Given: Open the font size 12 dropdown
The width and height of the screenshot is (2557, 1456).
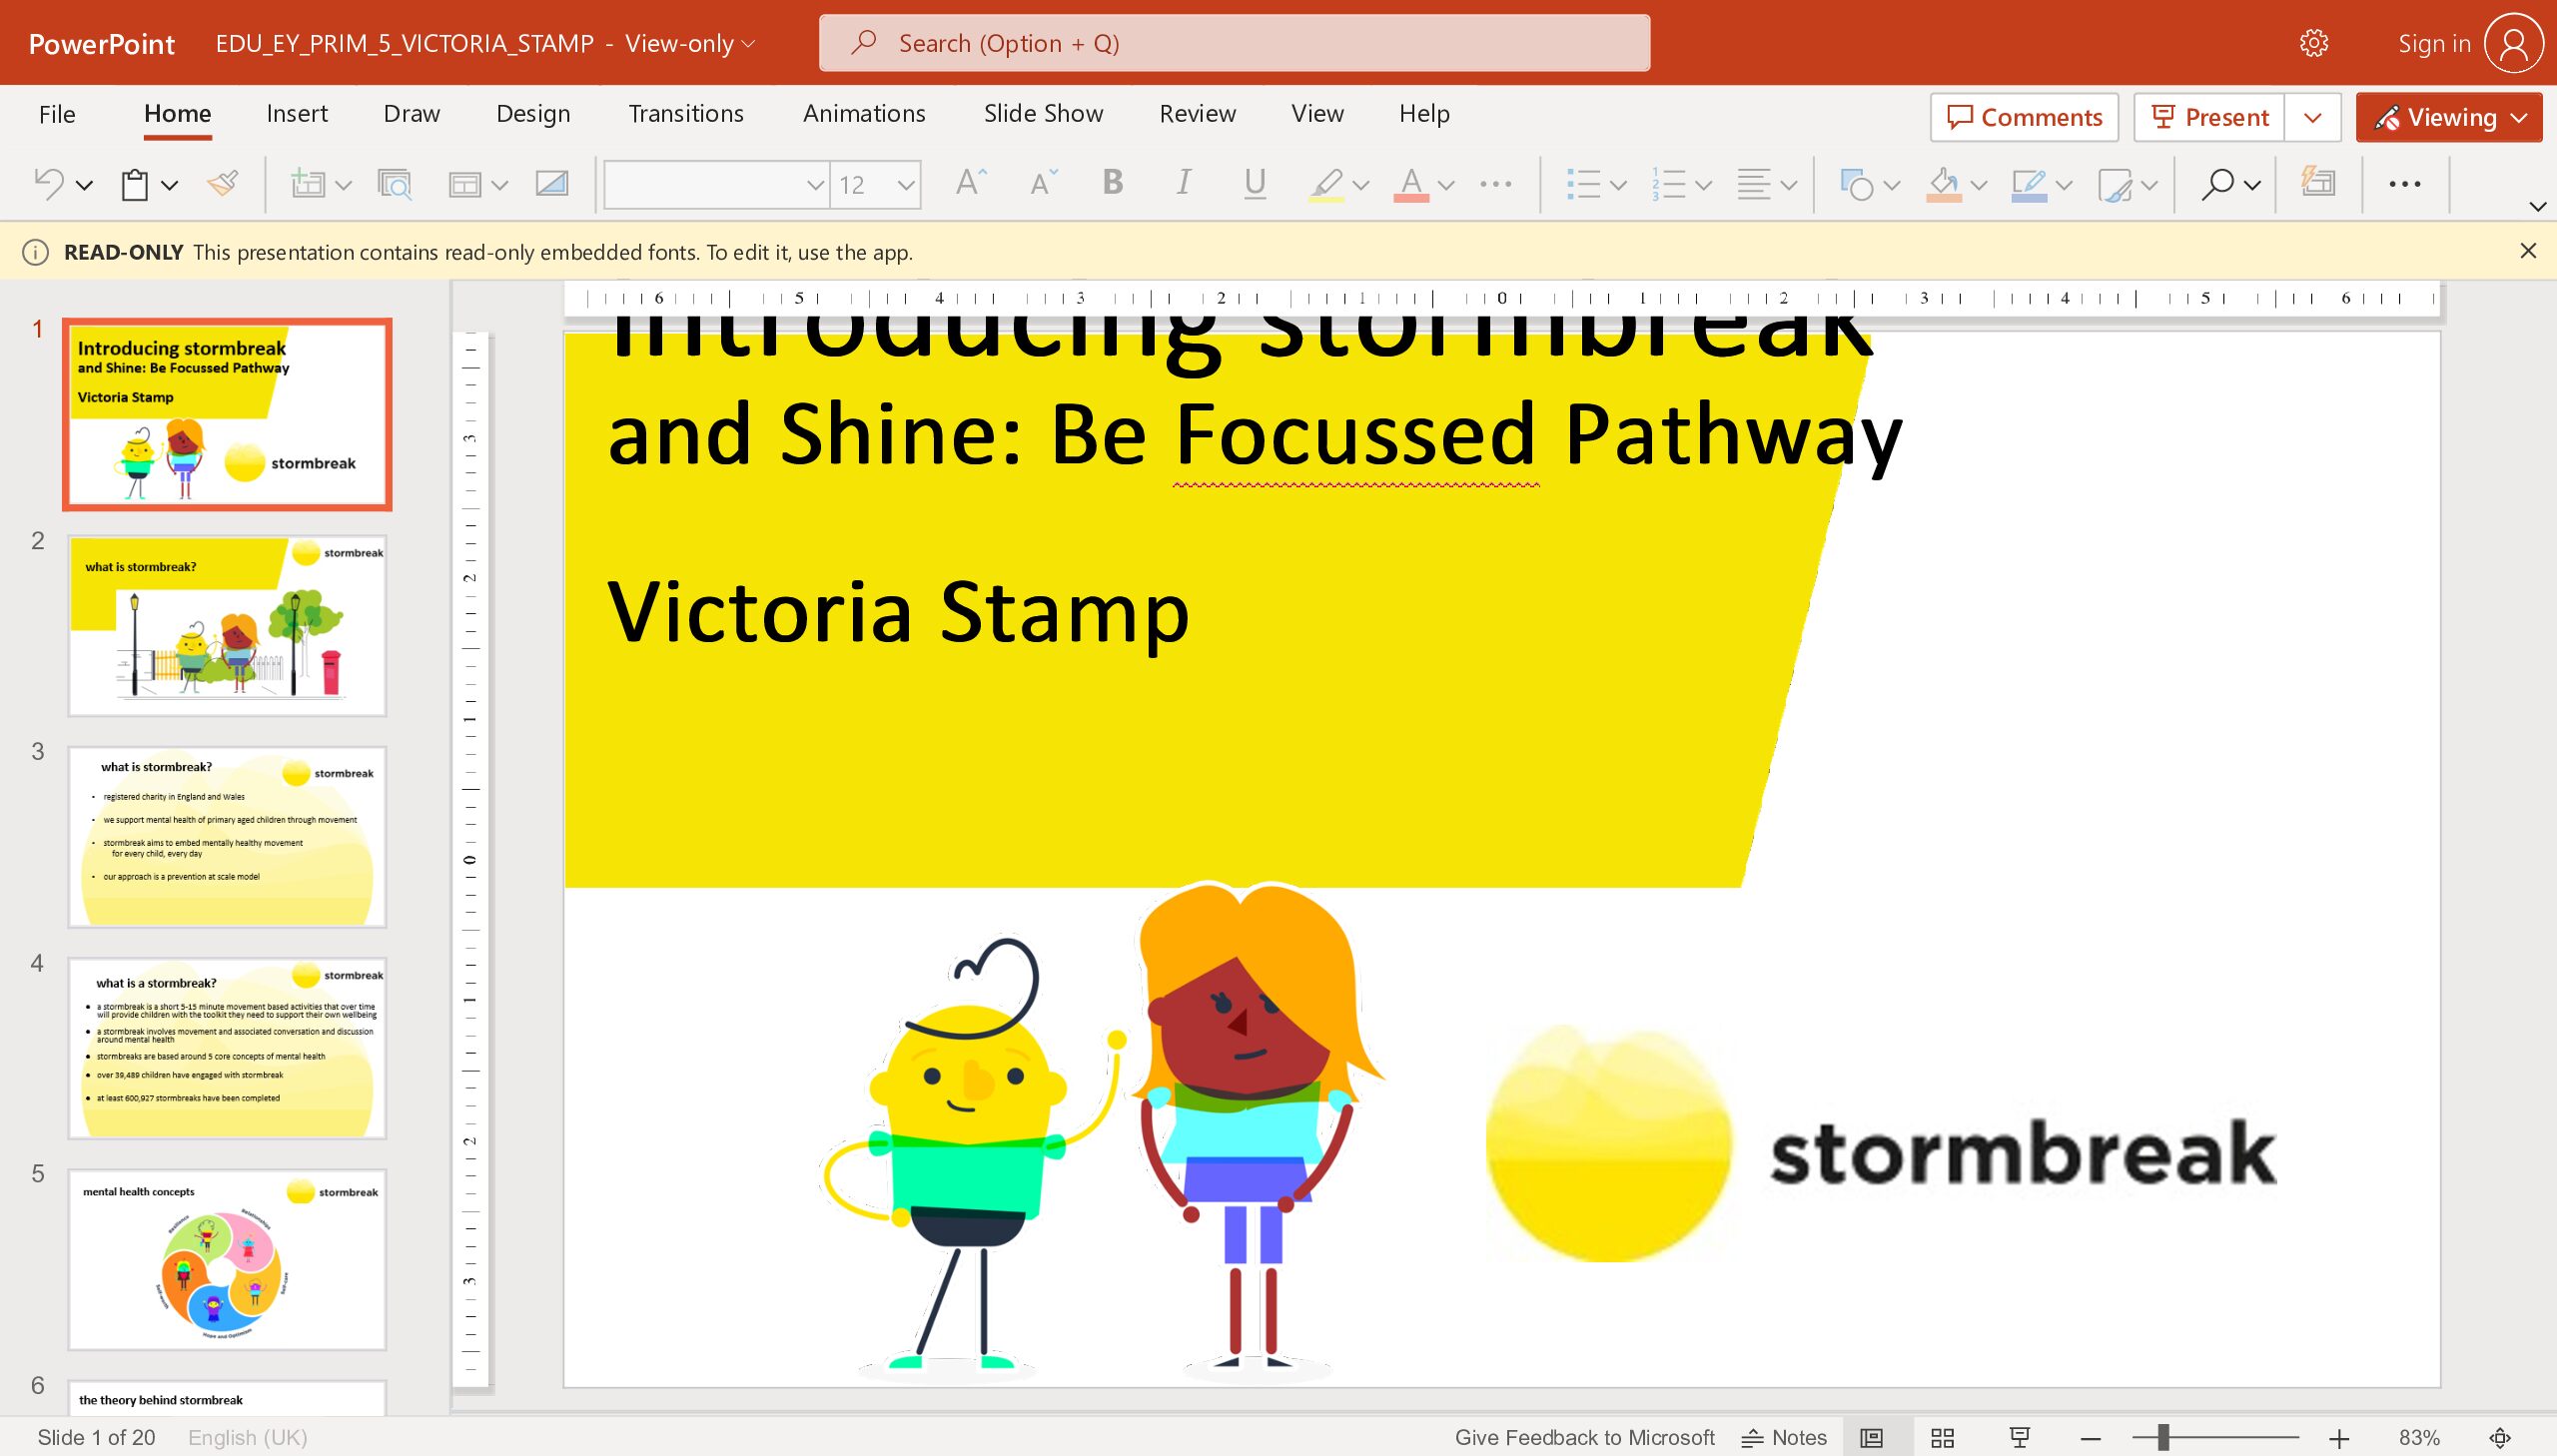Looking at the screenshot, I should 905,185.
